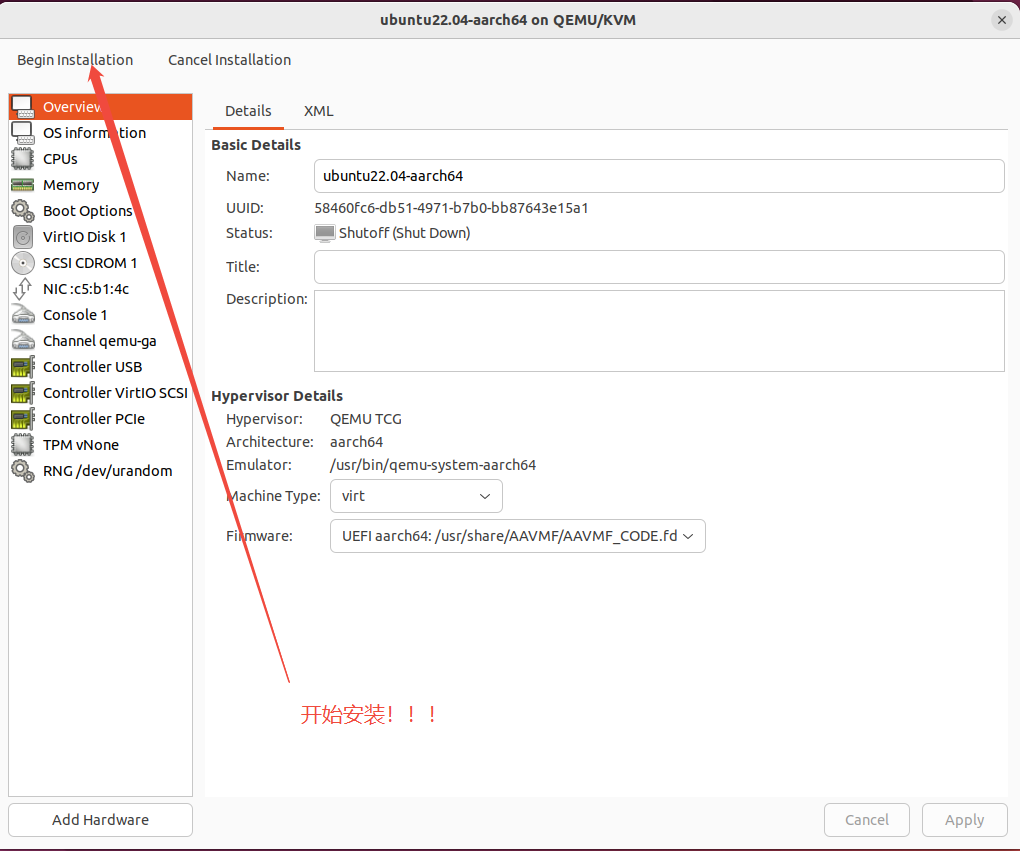Viewport: 1020px width, 851px height.
Task: Click the Shutoff status monitor icon
Action: [x=325, y=233]
